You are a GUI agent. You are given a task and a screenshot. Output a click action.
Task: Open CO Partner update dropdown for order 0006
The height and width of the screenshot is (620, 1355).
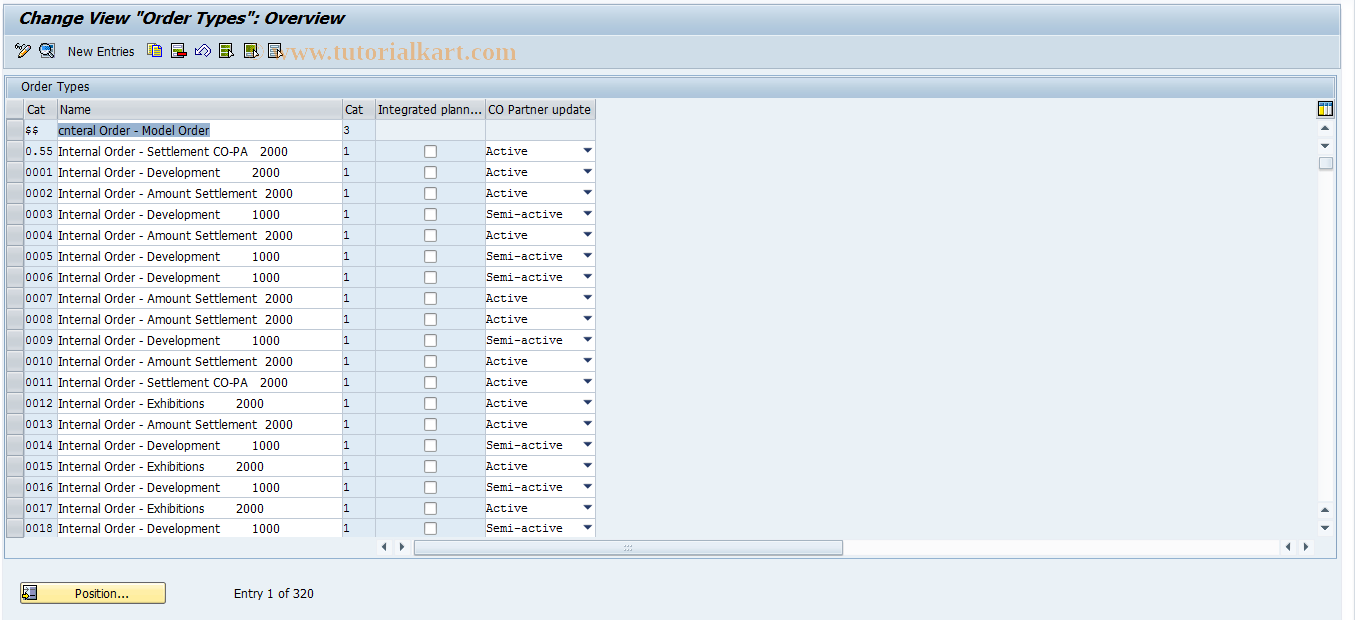[587, 277]
